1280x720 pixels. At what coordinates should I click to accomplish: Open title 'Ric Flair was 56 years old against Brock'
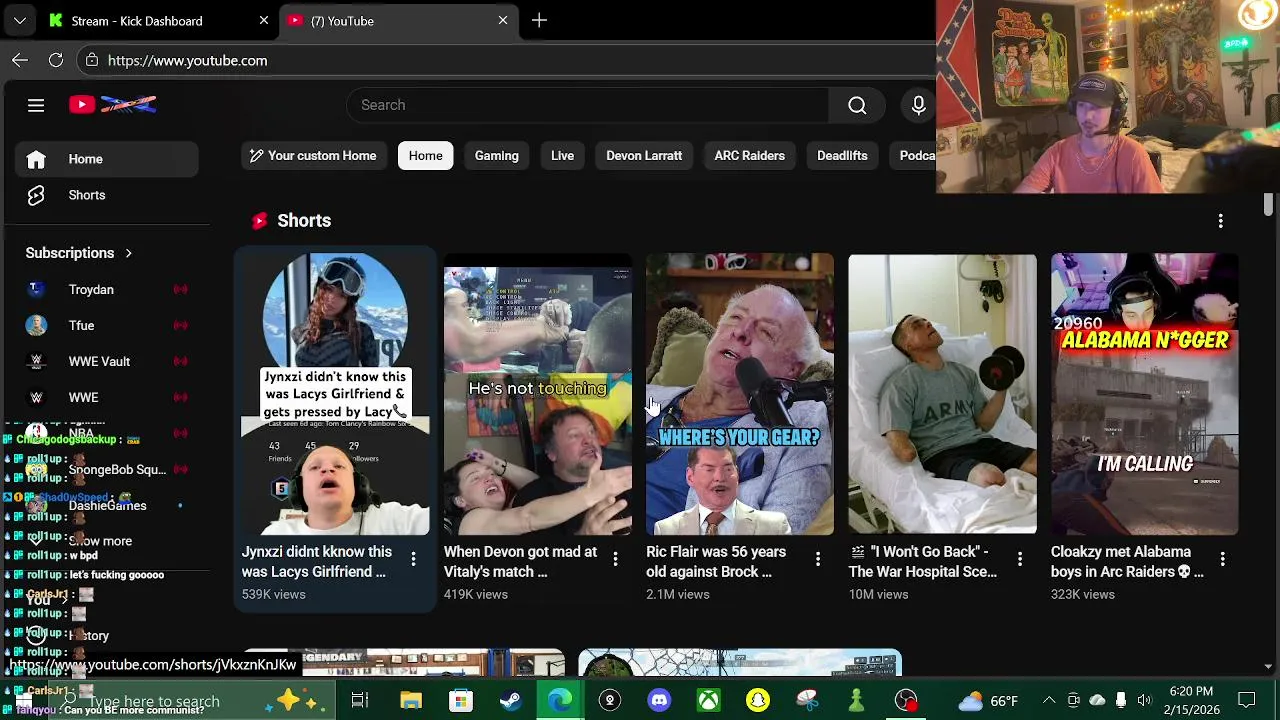pyautogui.click(x=716, y=561)
